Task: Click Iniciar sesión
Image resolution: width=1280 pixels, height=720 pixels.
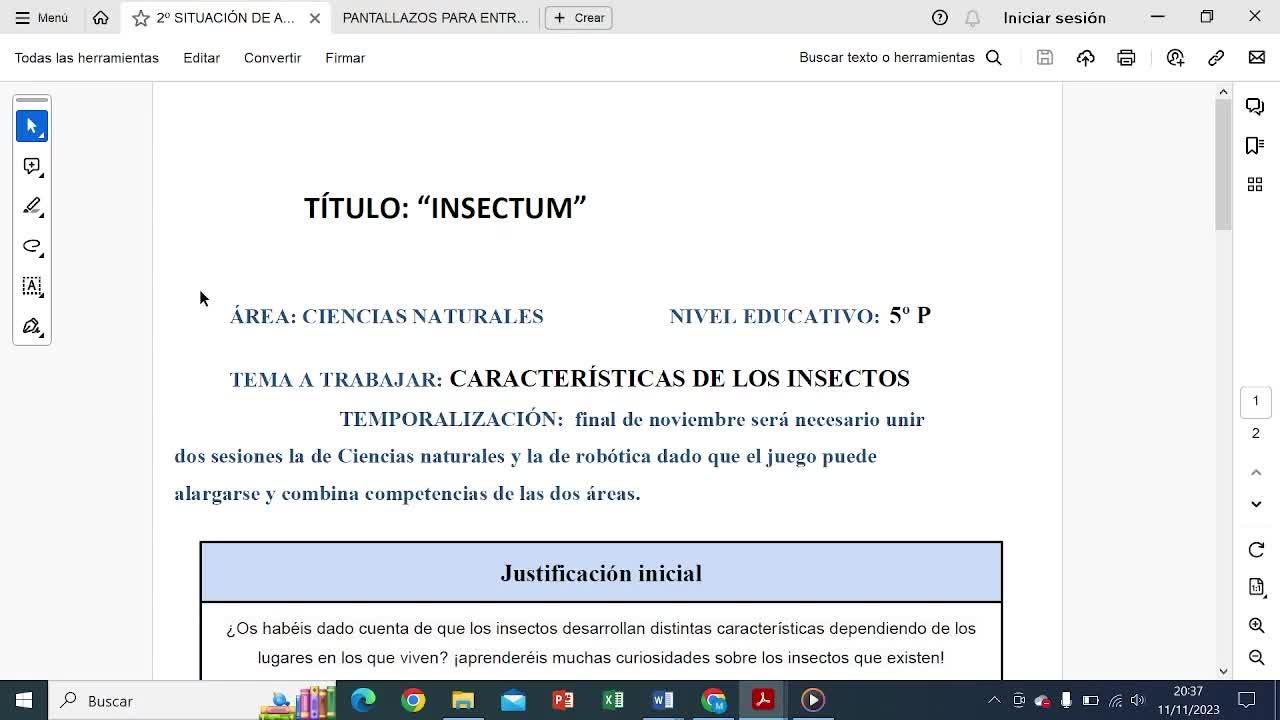Action: (x=1054, y=17)
